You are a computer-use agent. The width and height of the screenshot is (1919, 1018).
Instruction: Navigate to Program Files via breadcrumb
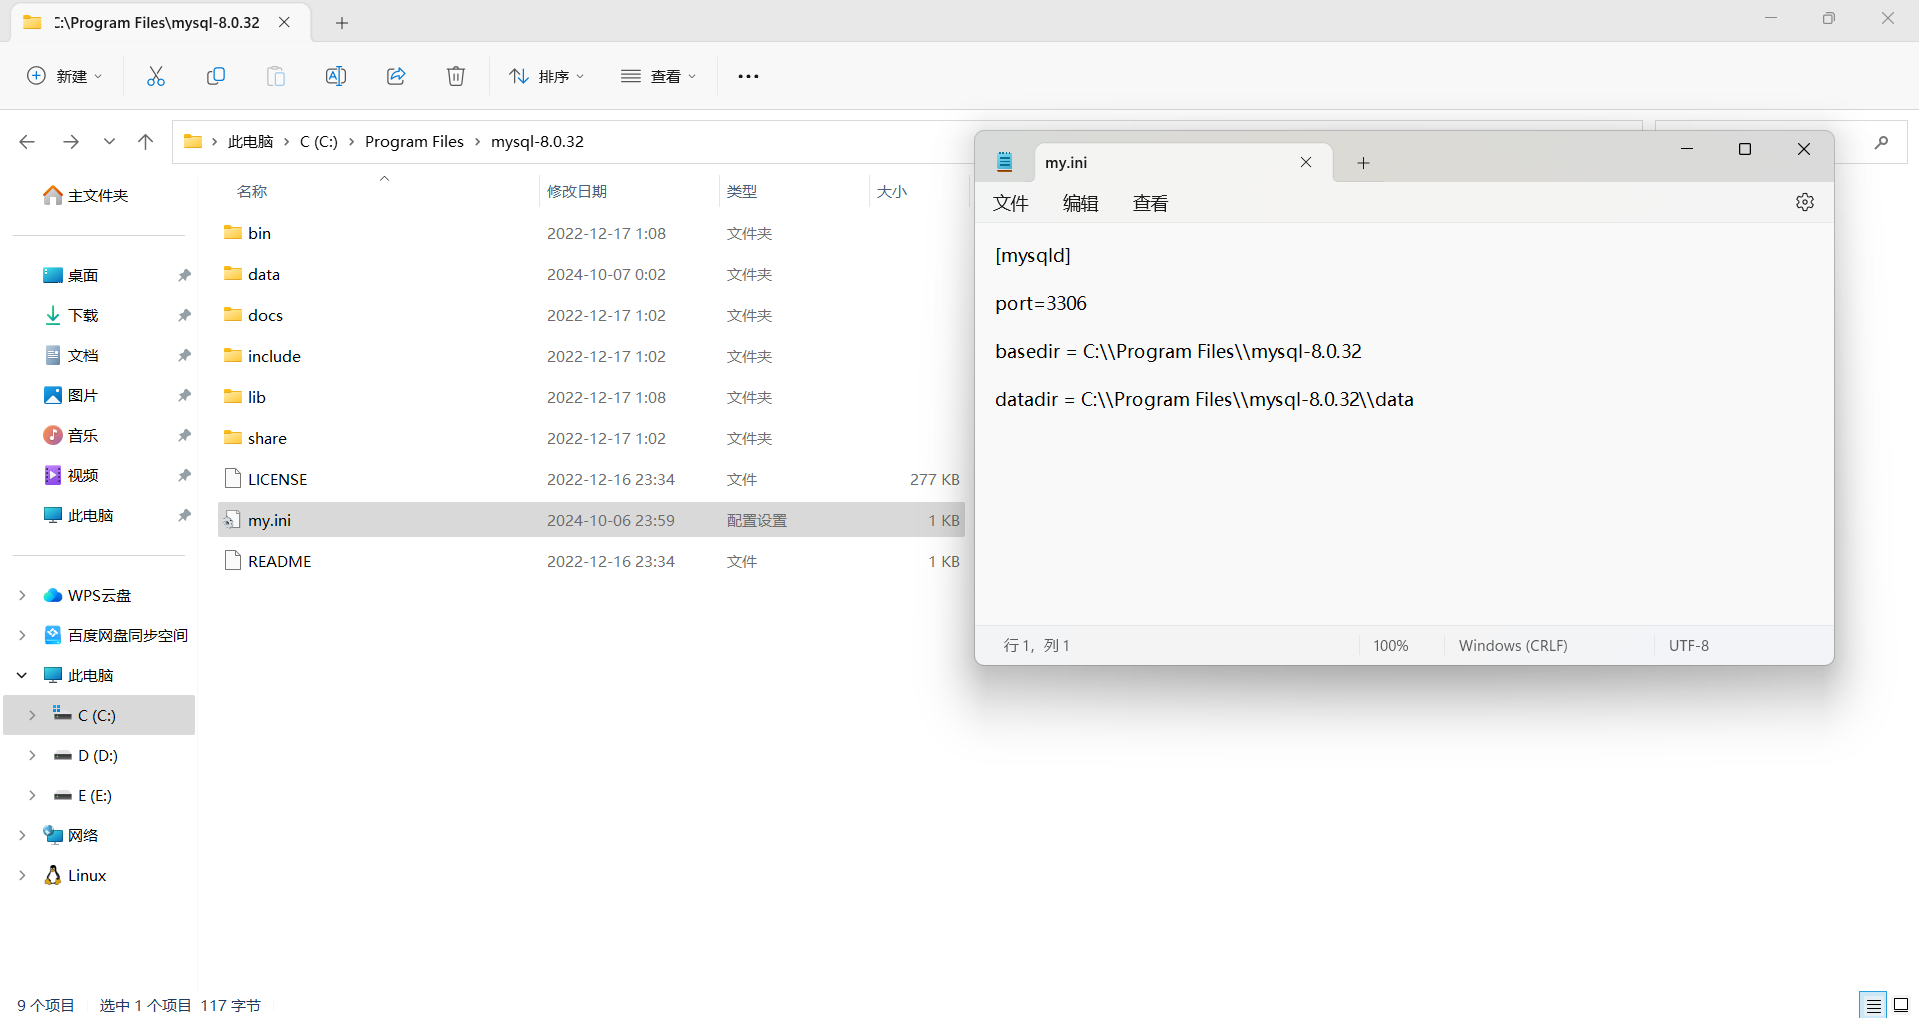pyautogui.click(x=414, y=141)
